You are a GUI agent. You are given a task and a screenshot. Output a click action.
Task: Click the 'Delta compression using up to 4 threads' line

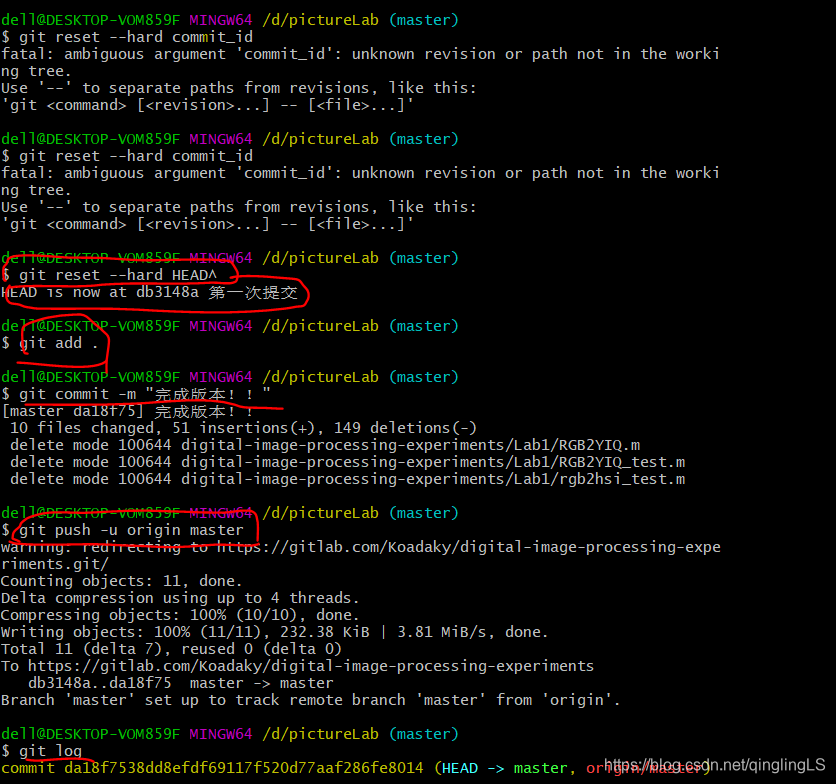pos(180,598)
